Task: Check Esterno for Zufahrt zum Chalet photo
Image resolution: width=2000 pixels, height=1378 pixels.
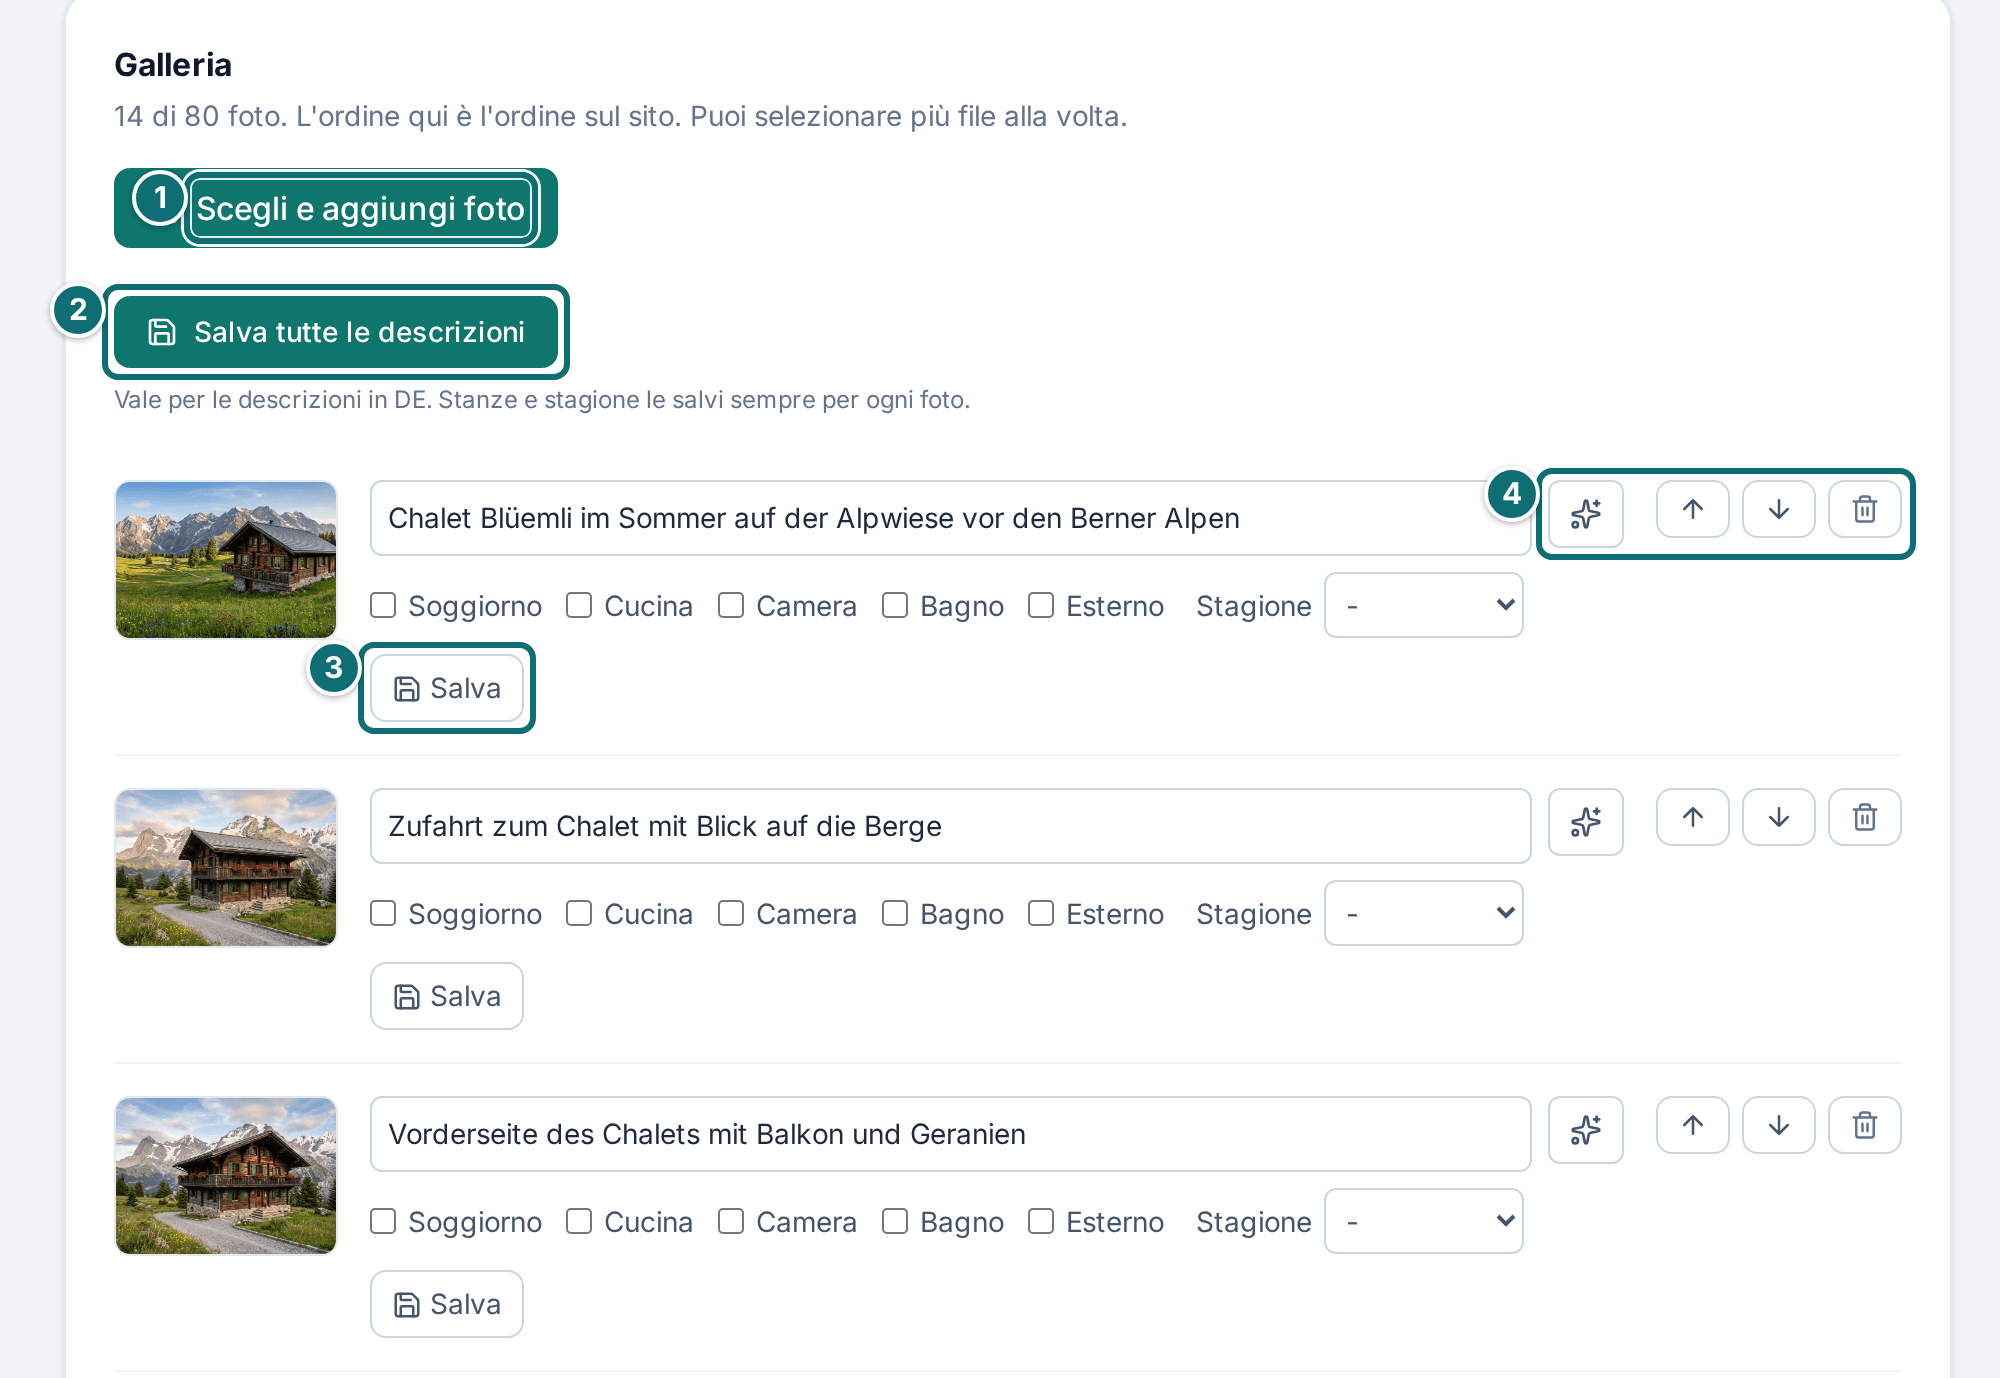Action: pos(1041,913)
